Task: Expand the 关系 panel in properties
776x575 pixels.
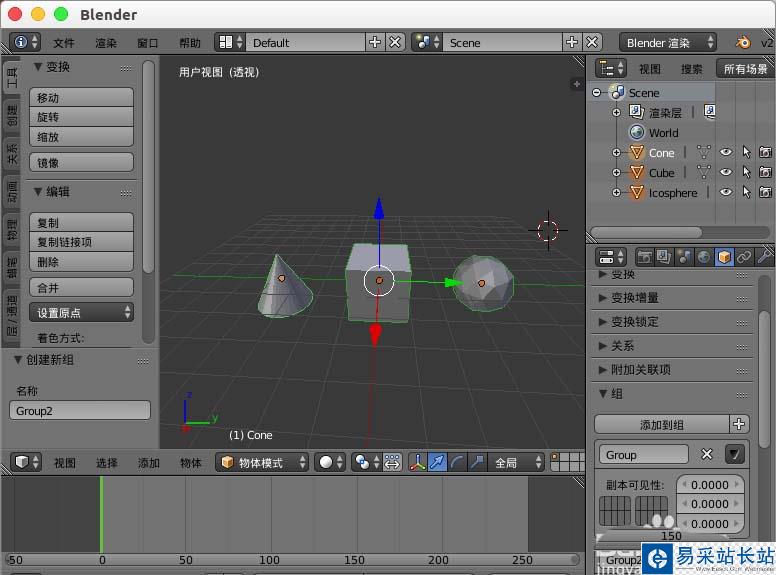Action: point(622,345)
